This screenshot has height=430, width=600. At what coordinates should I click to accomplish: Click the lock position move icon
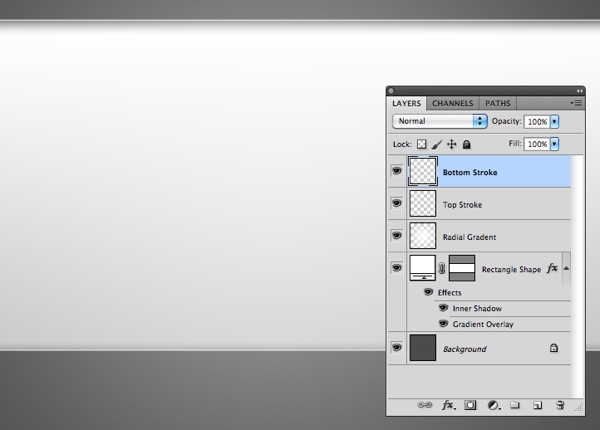[452, 144]
